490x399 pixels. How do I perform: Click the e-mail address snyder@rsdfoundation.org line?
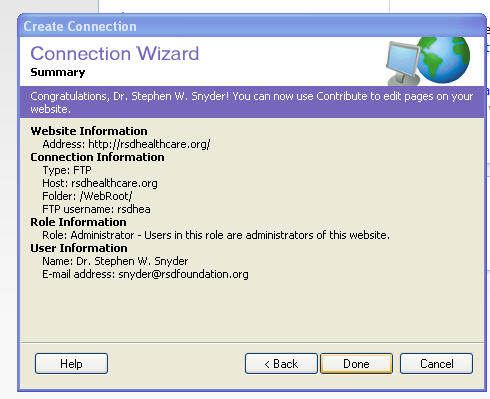click(x=145, y=274)
